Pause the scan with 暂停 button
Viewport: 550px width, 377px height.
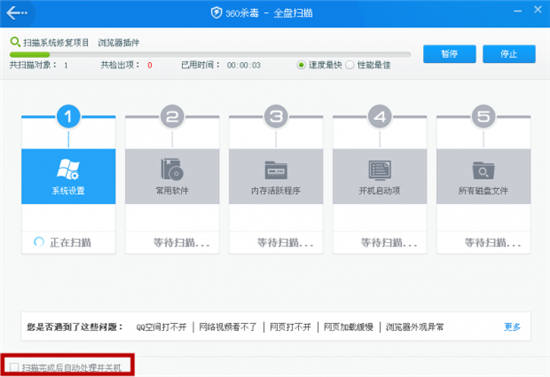(x=449, y=54)
